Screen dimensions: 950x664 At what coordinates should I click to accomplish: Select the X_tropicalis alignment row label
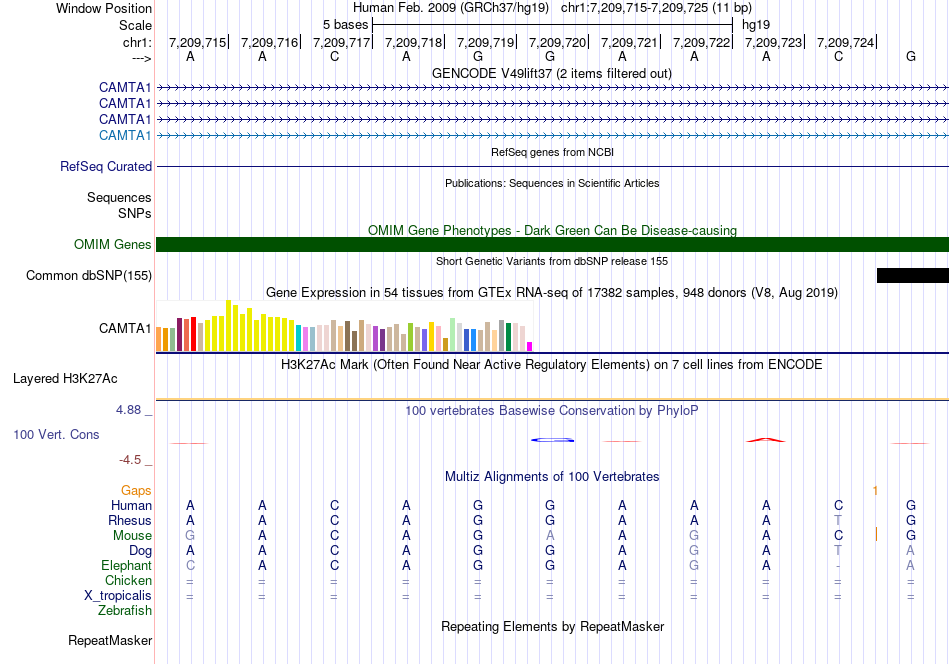coord(118,596)
